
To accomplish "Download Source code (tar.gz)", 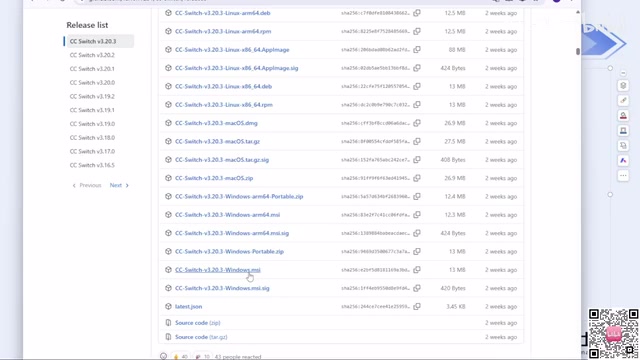I will point(201,337).
